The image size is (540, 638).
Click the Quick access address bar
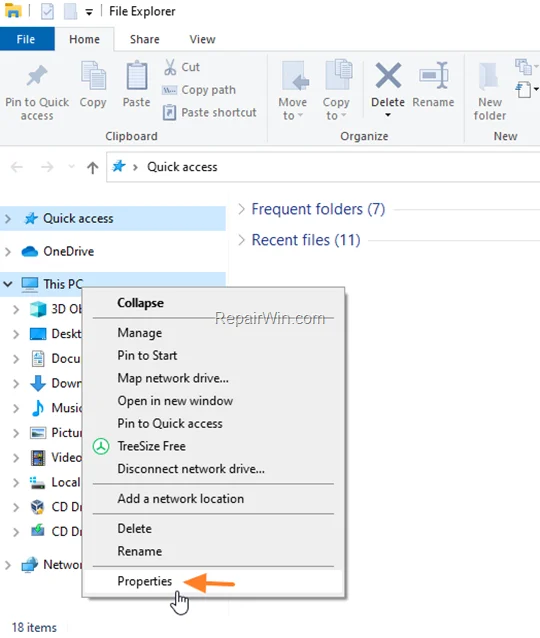(x=323, y=167)
